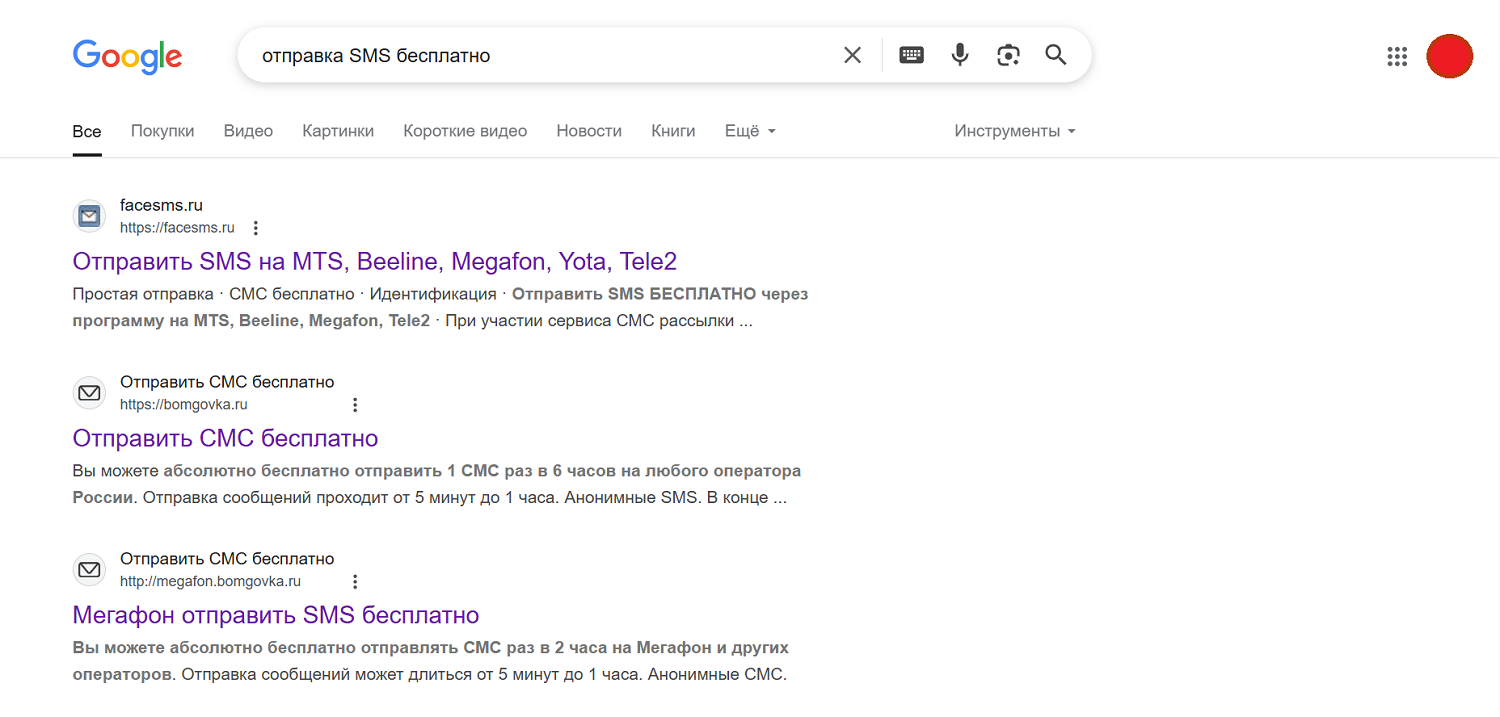Screen dimensions: 1500x717
Task: Open link Отправить SMS на MTS, Beeline
Action: [x=375, y=262]
